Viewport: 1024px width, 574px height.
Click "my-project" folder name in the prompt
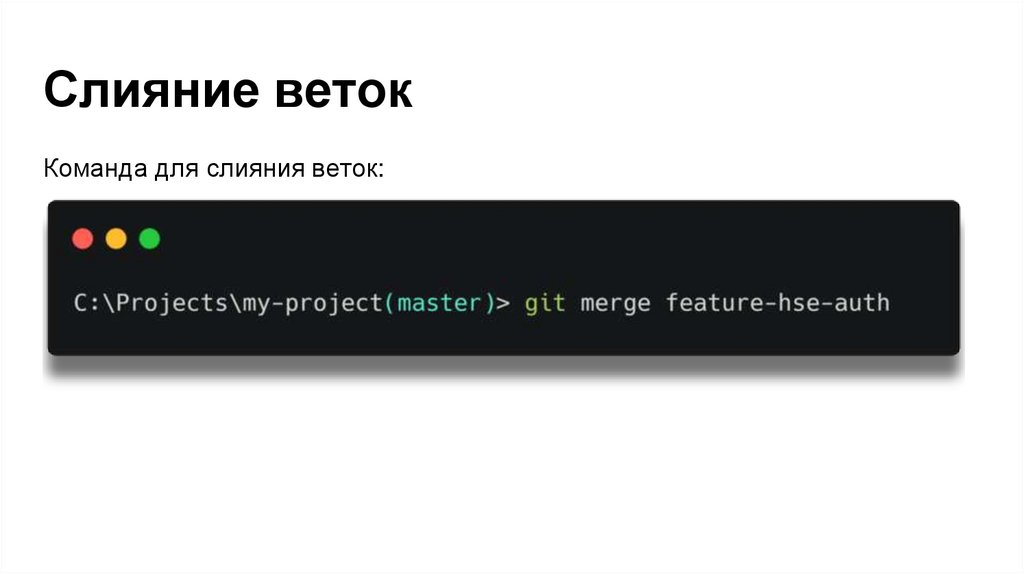point(312,302)
